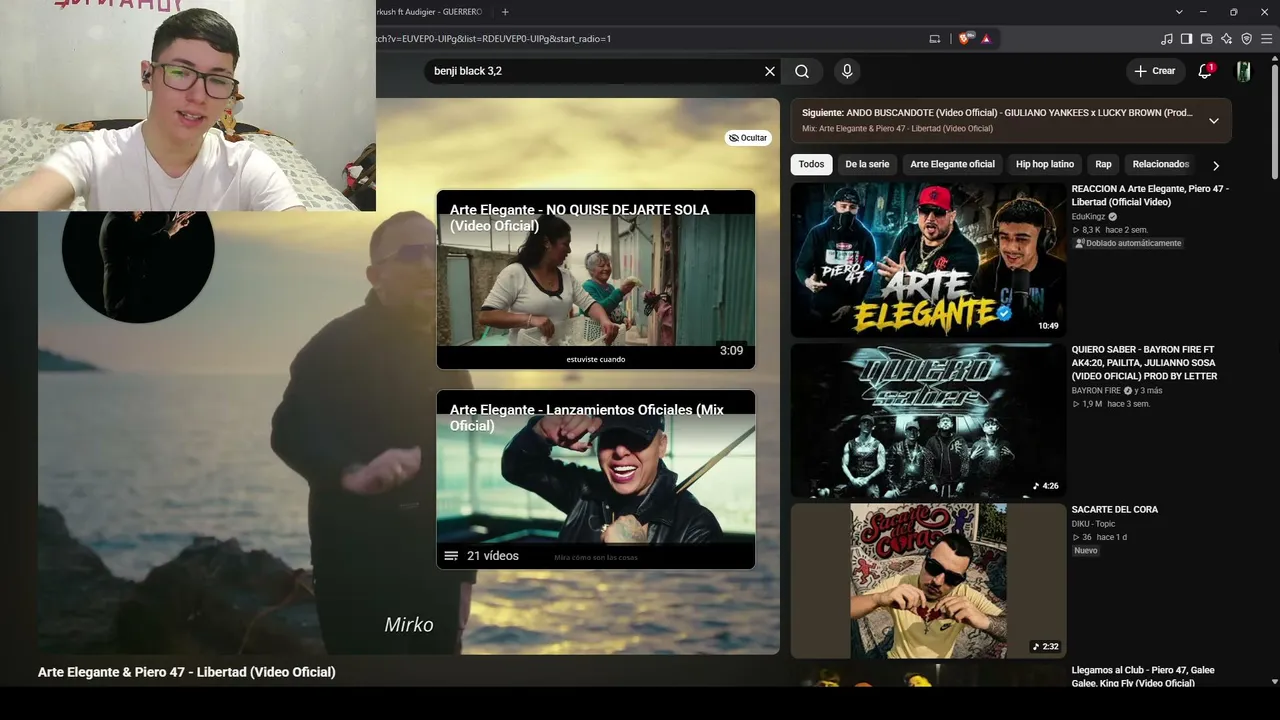Viewport: 1280px width, 720px height.
Task: Open the tab search dropdown arrow
Action: [1180, 12]
